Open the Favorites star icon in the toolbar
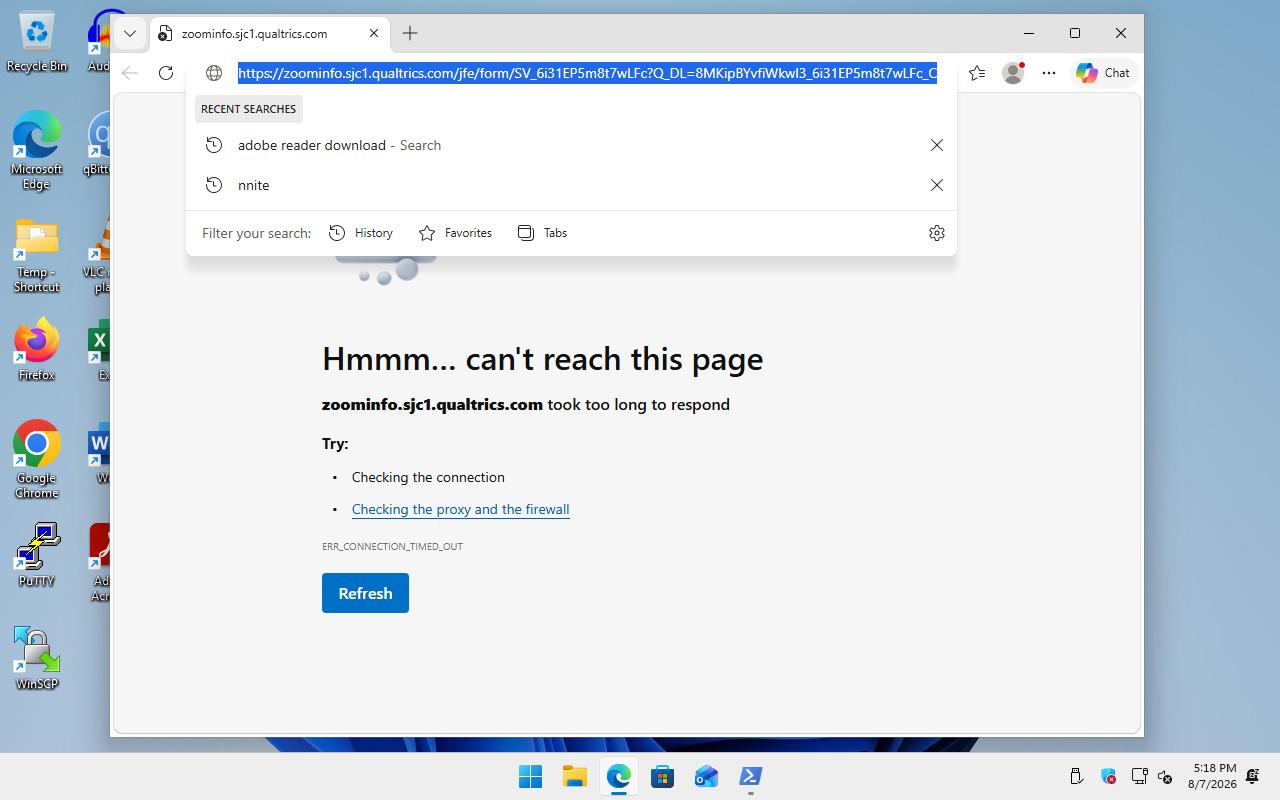Viewport: 1280px width, 800px height. tap(977, 73)
